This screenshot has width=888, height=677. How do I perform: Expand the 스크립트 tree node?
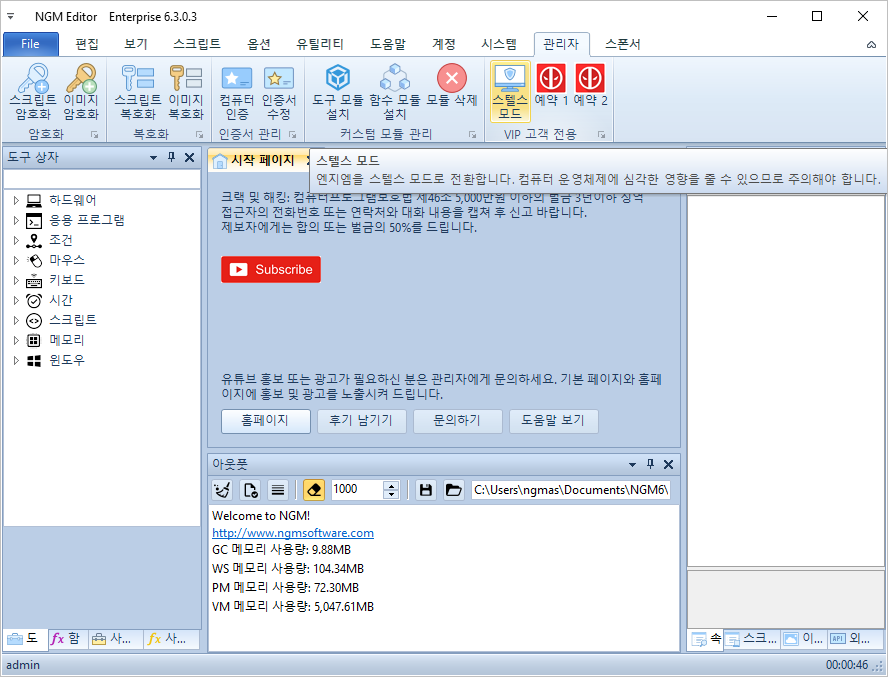tap(16, 320)
